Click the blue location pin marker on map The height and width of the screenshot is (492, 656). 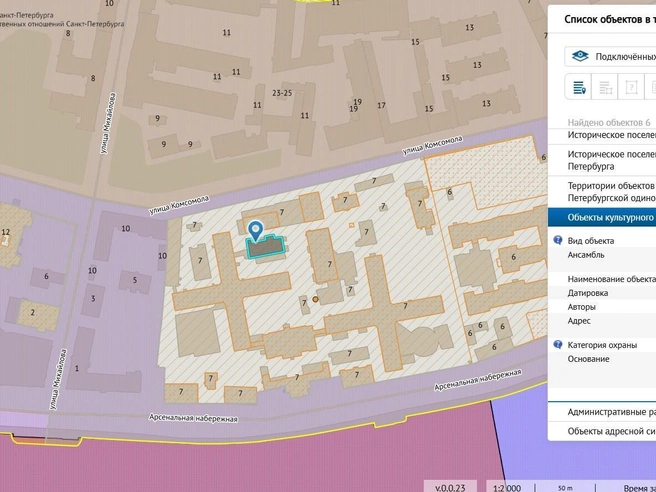255,231
